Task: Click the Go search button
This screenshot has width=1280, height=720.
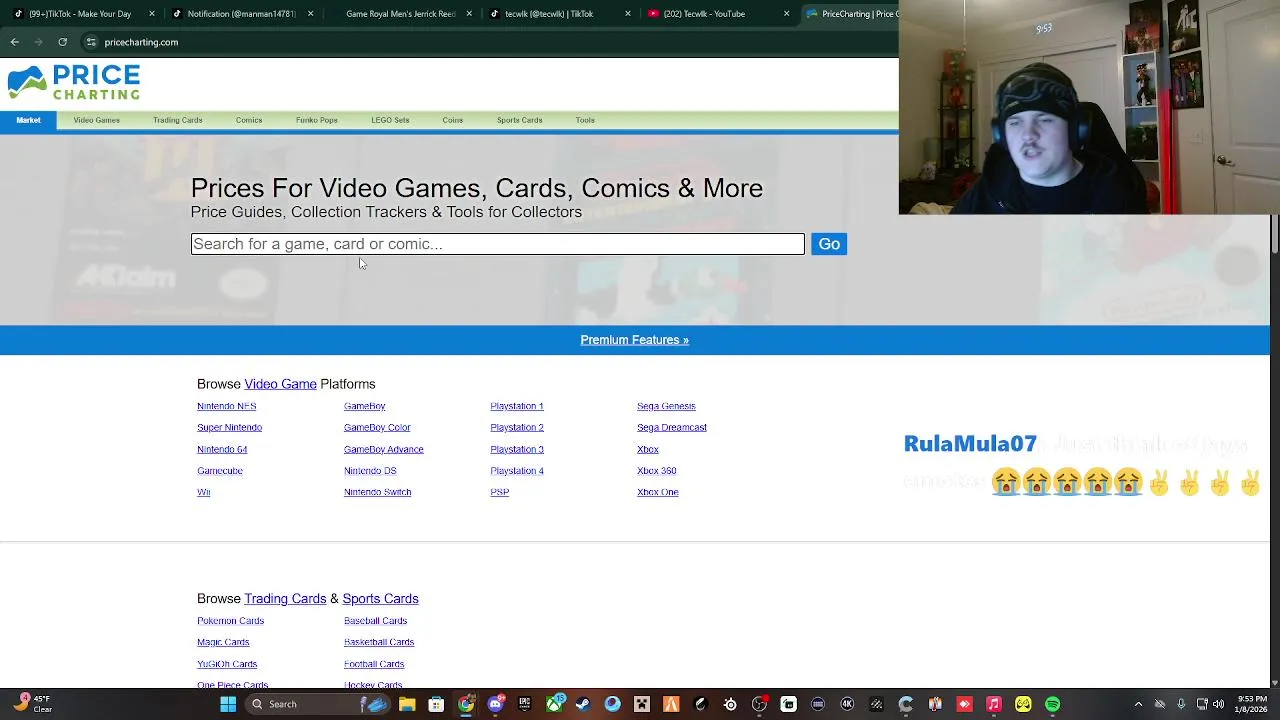Action: (x=829, y=244)
